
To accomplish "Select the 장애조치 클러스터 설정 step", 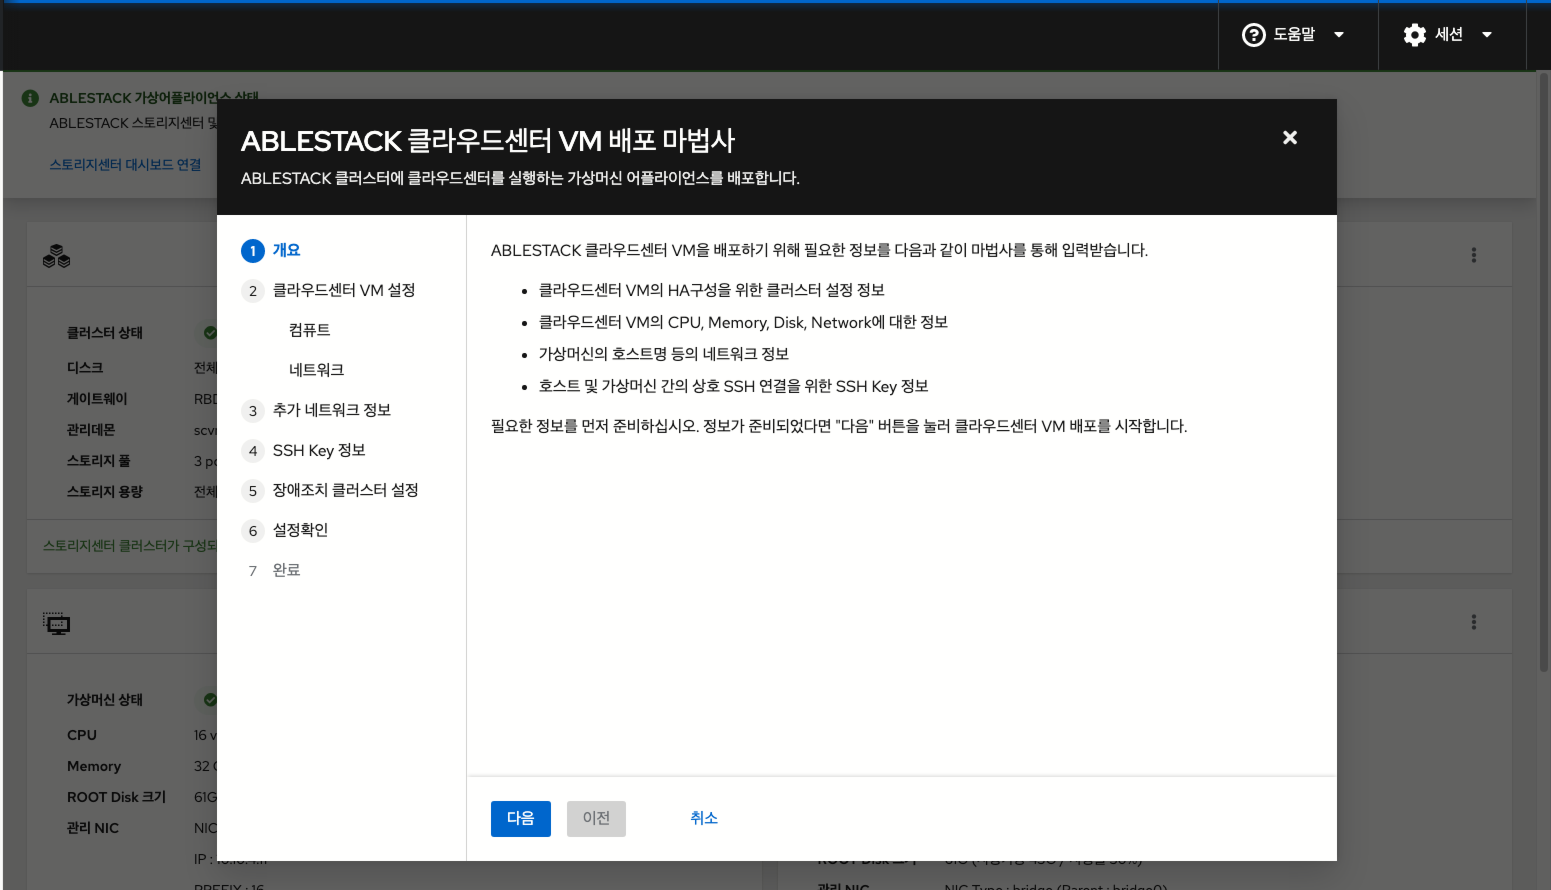I will (345, 490).
